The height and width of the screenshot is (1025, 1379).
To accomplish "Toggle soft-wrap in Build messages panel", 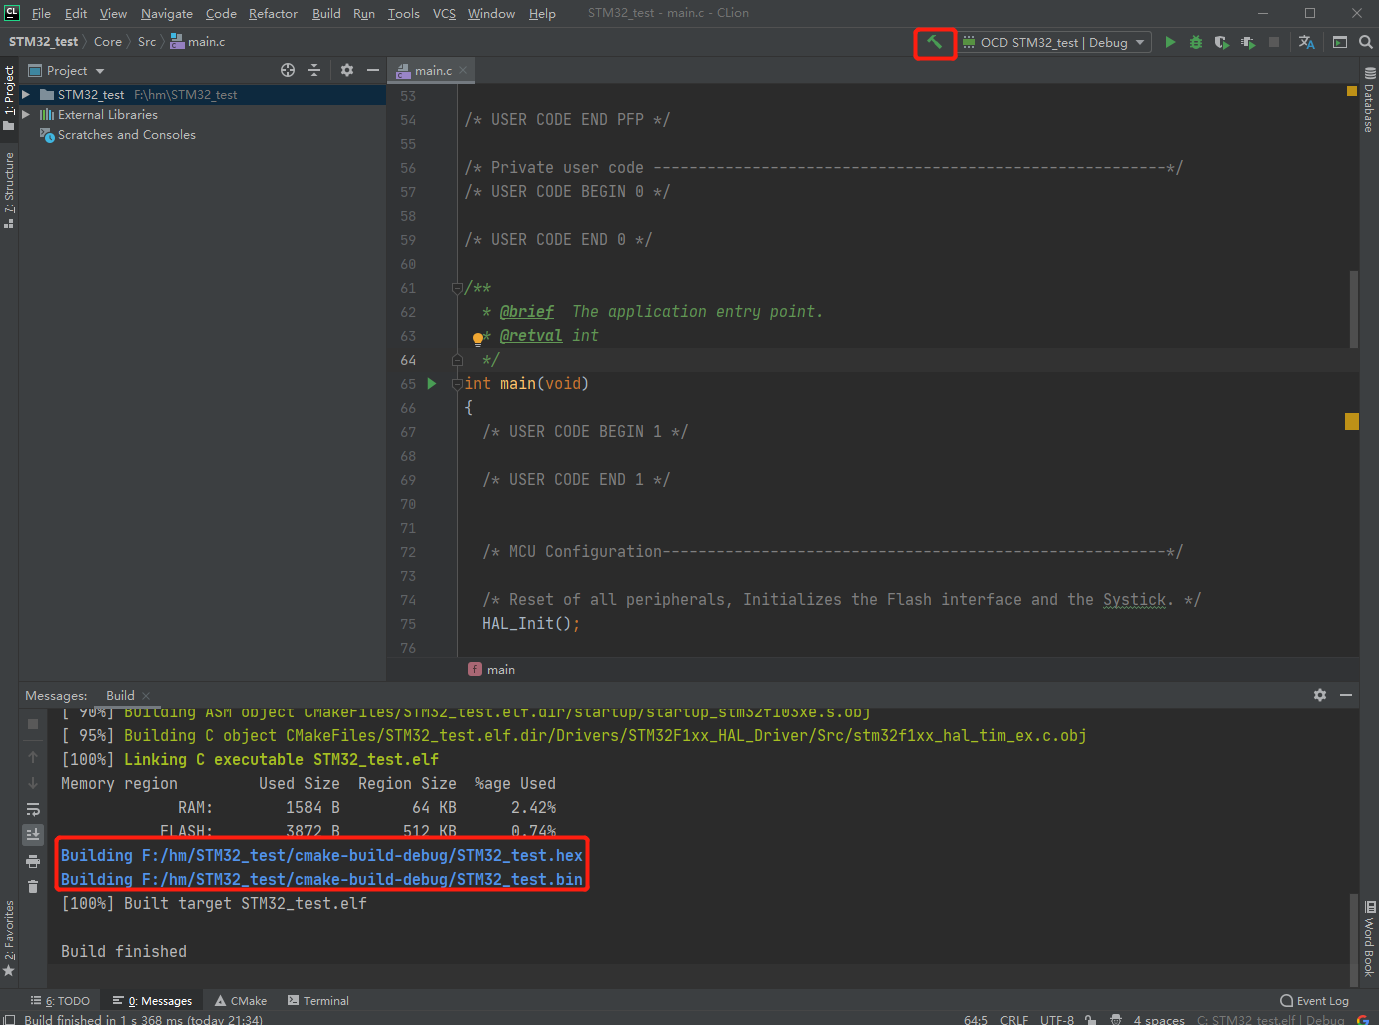I will pyautogui.click(x=33, y=808).
